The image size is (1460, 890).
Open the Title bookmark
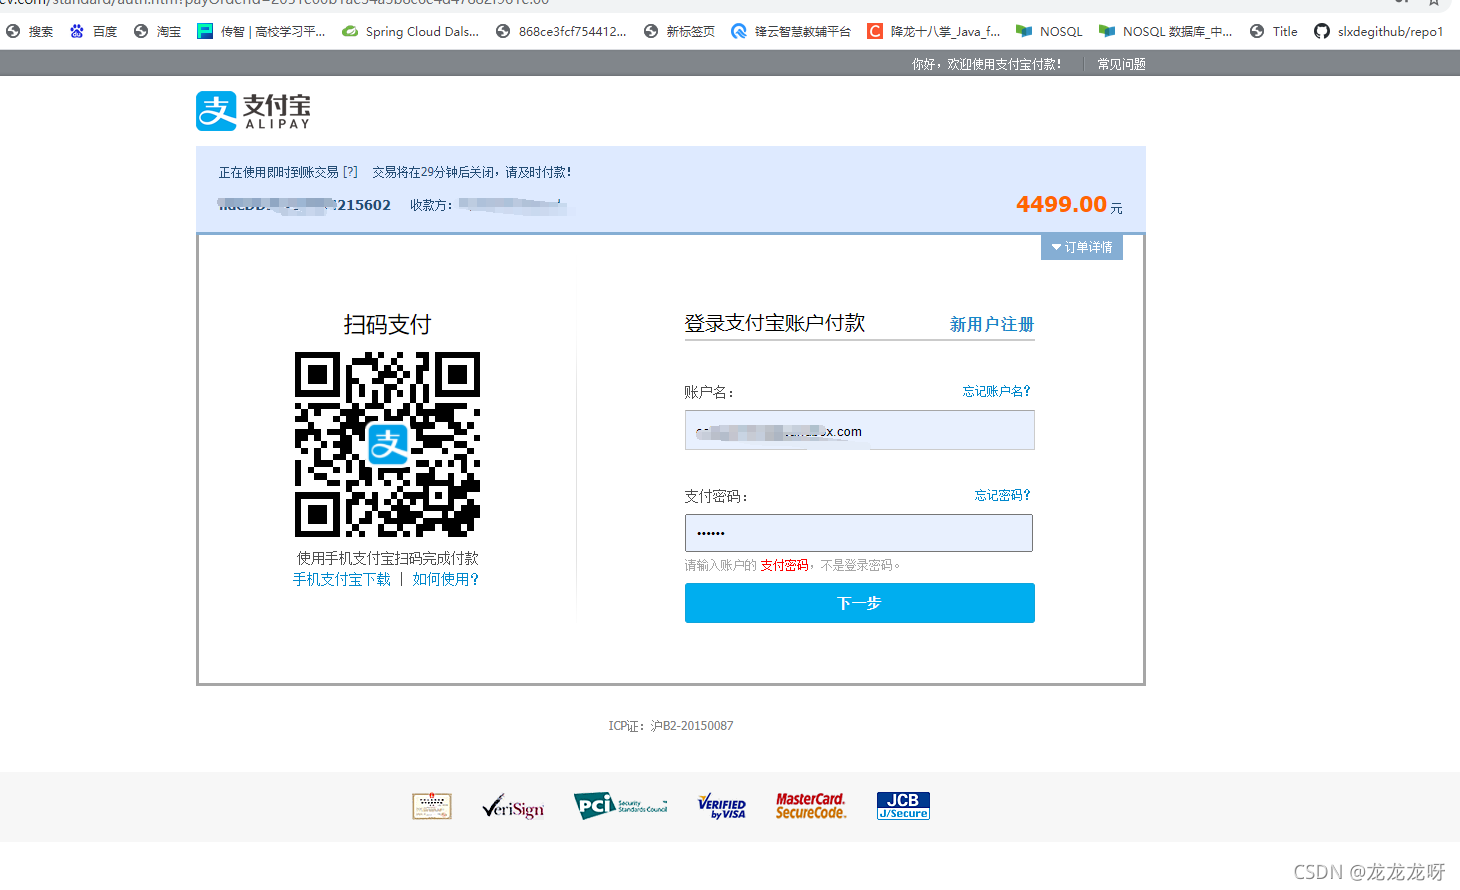(x=1274, y=32)
